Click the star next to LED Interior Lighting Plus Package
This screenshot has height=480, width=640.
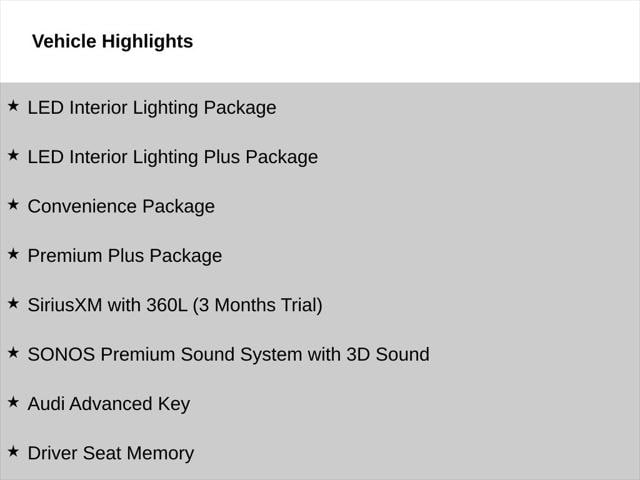(13, 155)
